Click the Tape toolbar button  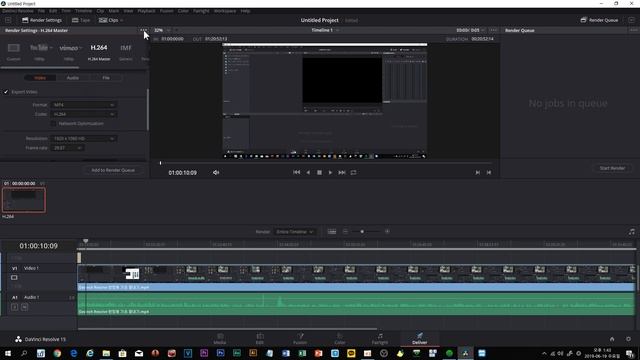click(81, 20)
